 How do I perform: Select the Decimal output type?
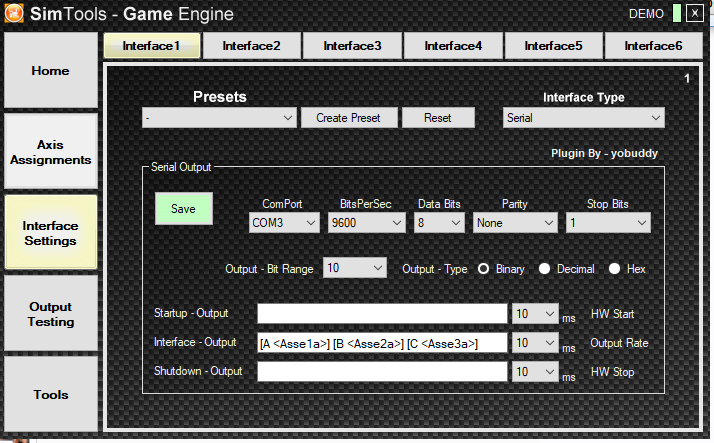545,269
